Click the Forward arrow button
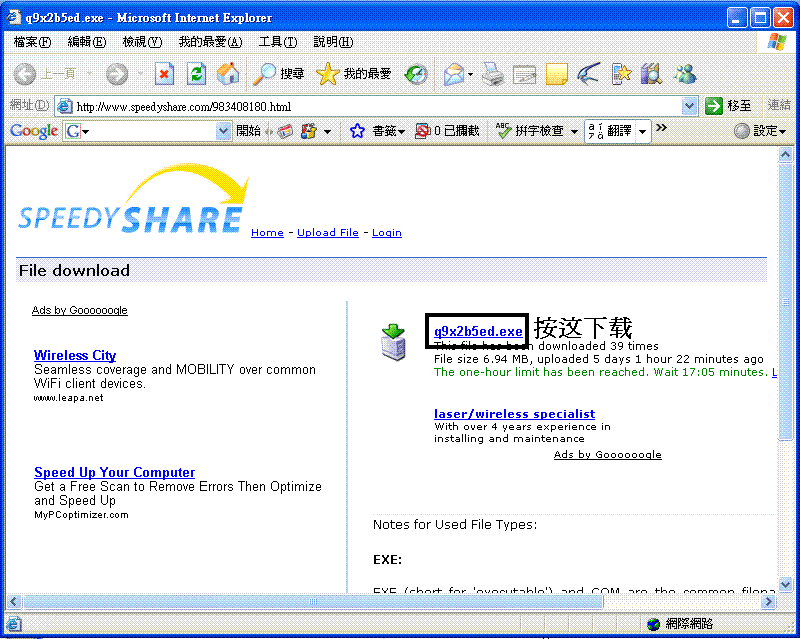 117,75
